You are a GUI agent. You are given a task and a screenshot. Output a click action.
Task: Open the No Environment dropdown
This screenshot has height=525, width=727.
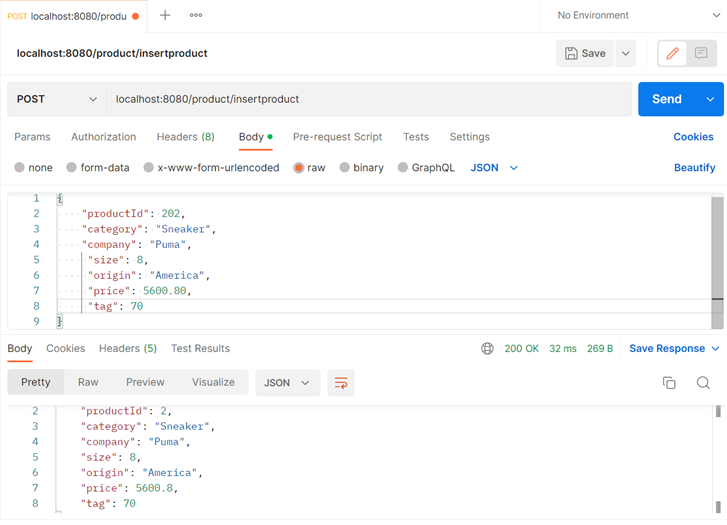pos(638,15)
